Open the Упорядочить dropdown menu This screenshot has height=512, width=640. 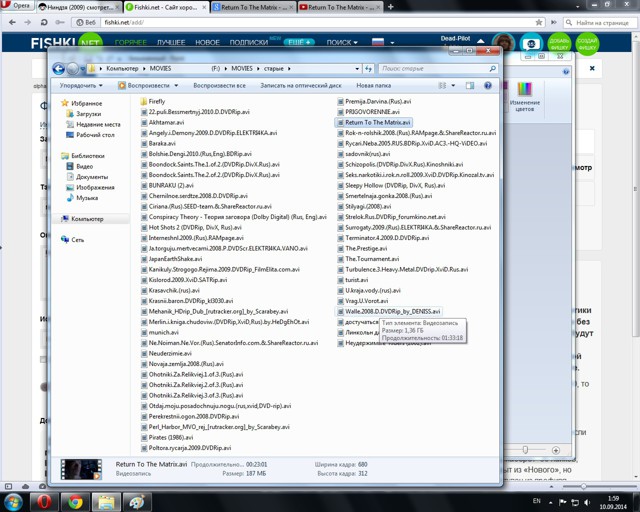pyautogui.click(x=81, y=86)
